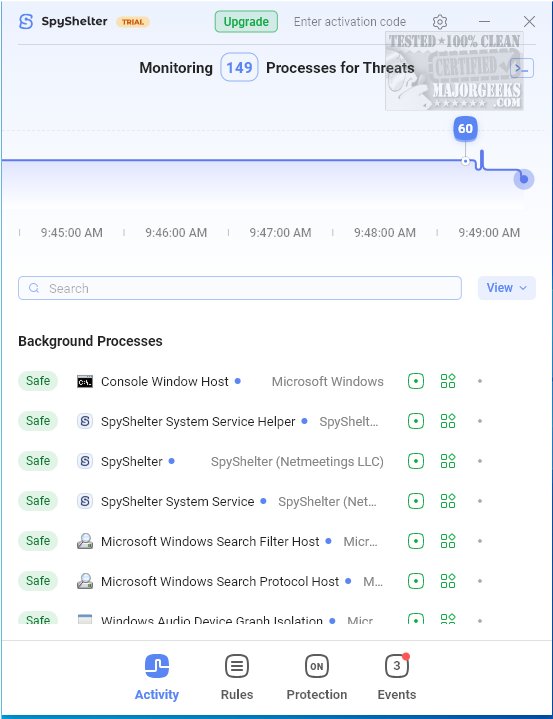Toggle protection icon for Search Protocol Host
Image resolution: width=553 pixels, height=719 pixels.
click(416, 581)
